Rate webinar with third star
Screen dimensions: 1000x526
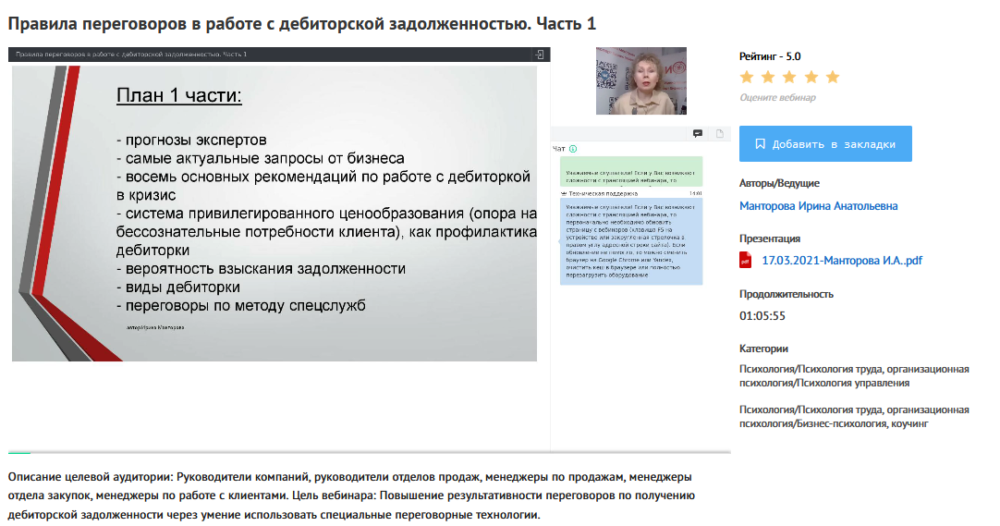coord(790,78)
